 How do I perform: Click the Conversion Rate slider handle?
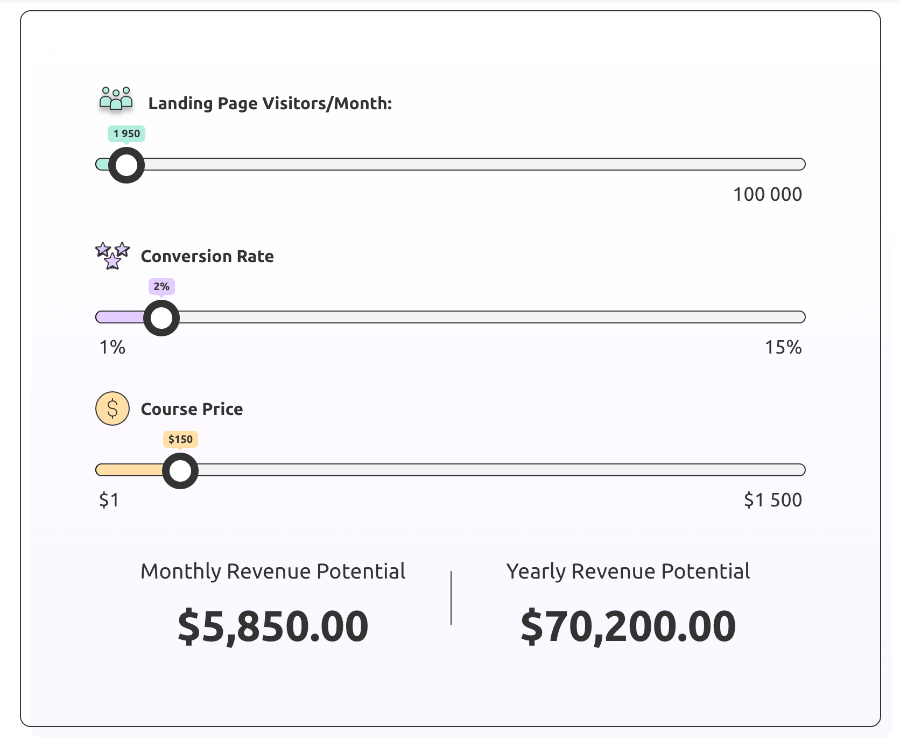coord(161,318)
